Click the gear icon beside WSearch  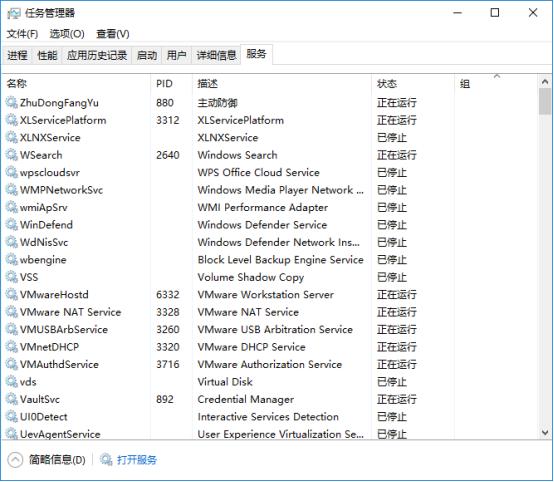(x=11, y=155)
